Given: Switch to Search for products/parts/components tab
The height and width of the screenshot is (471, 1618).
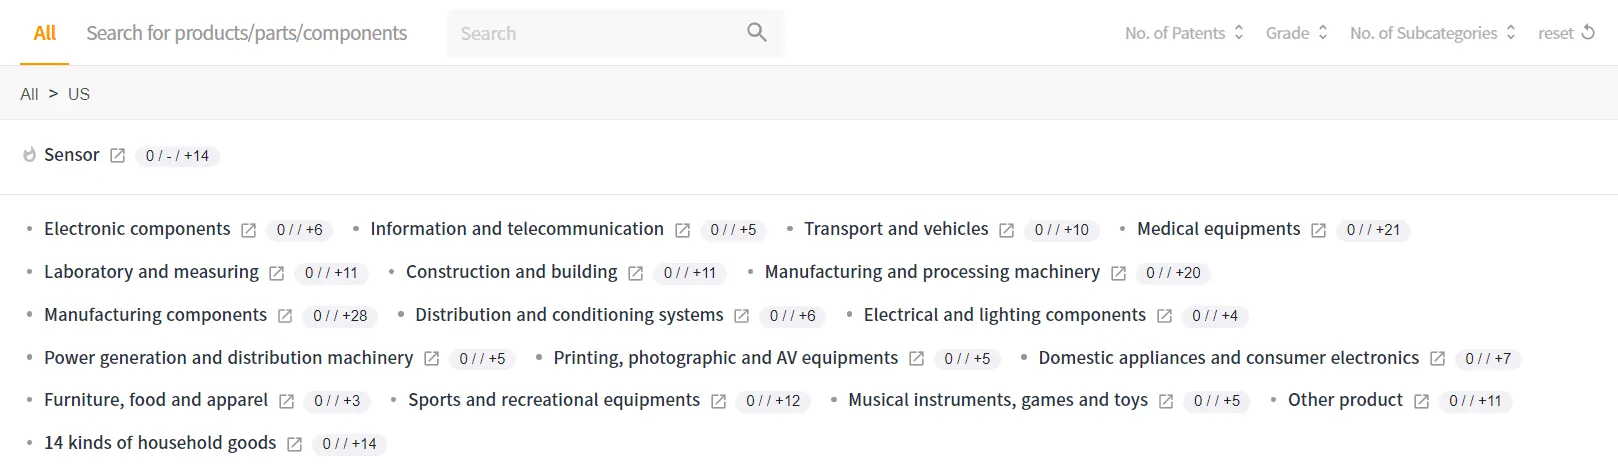Looking at the screenshot, I should click(x=246, y=33).
